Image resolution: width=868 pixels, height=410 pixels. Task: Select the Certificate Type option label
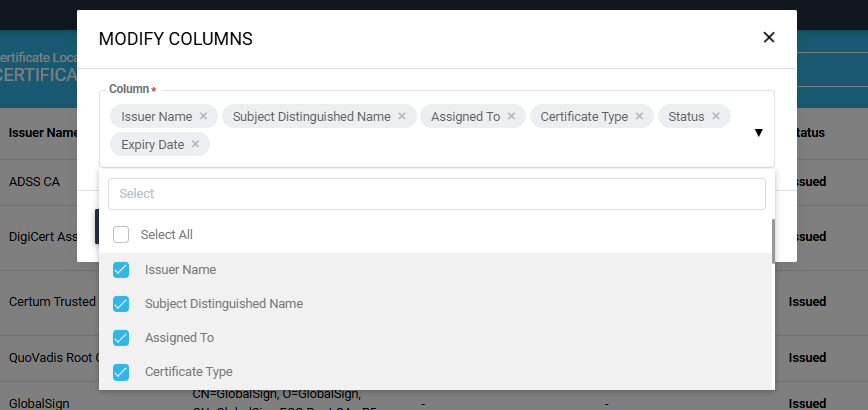tap(188, 372)
